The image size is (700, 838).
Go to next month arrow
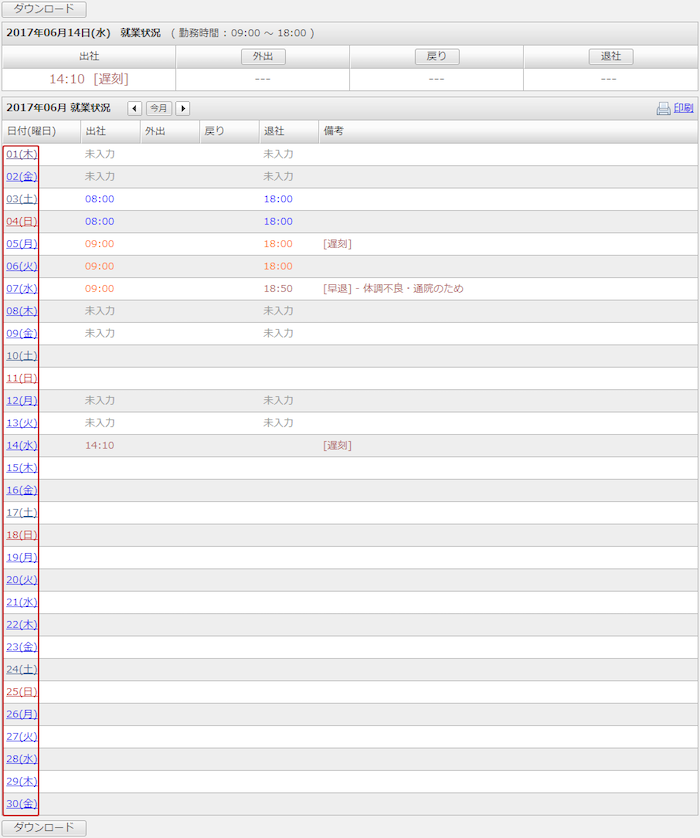point(183,108)
